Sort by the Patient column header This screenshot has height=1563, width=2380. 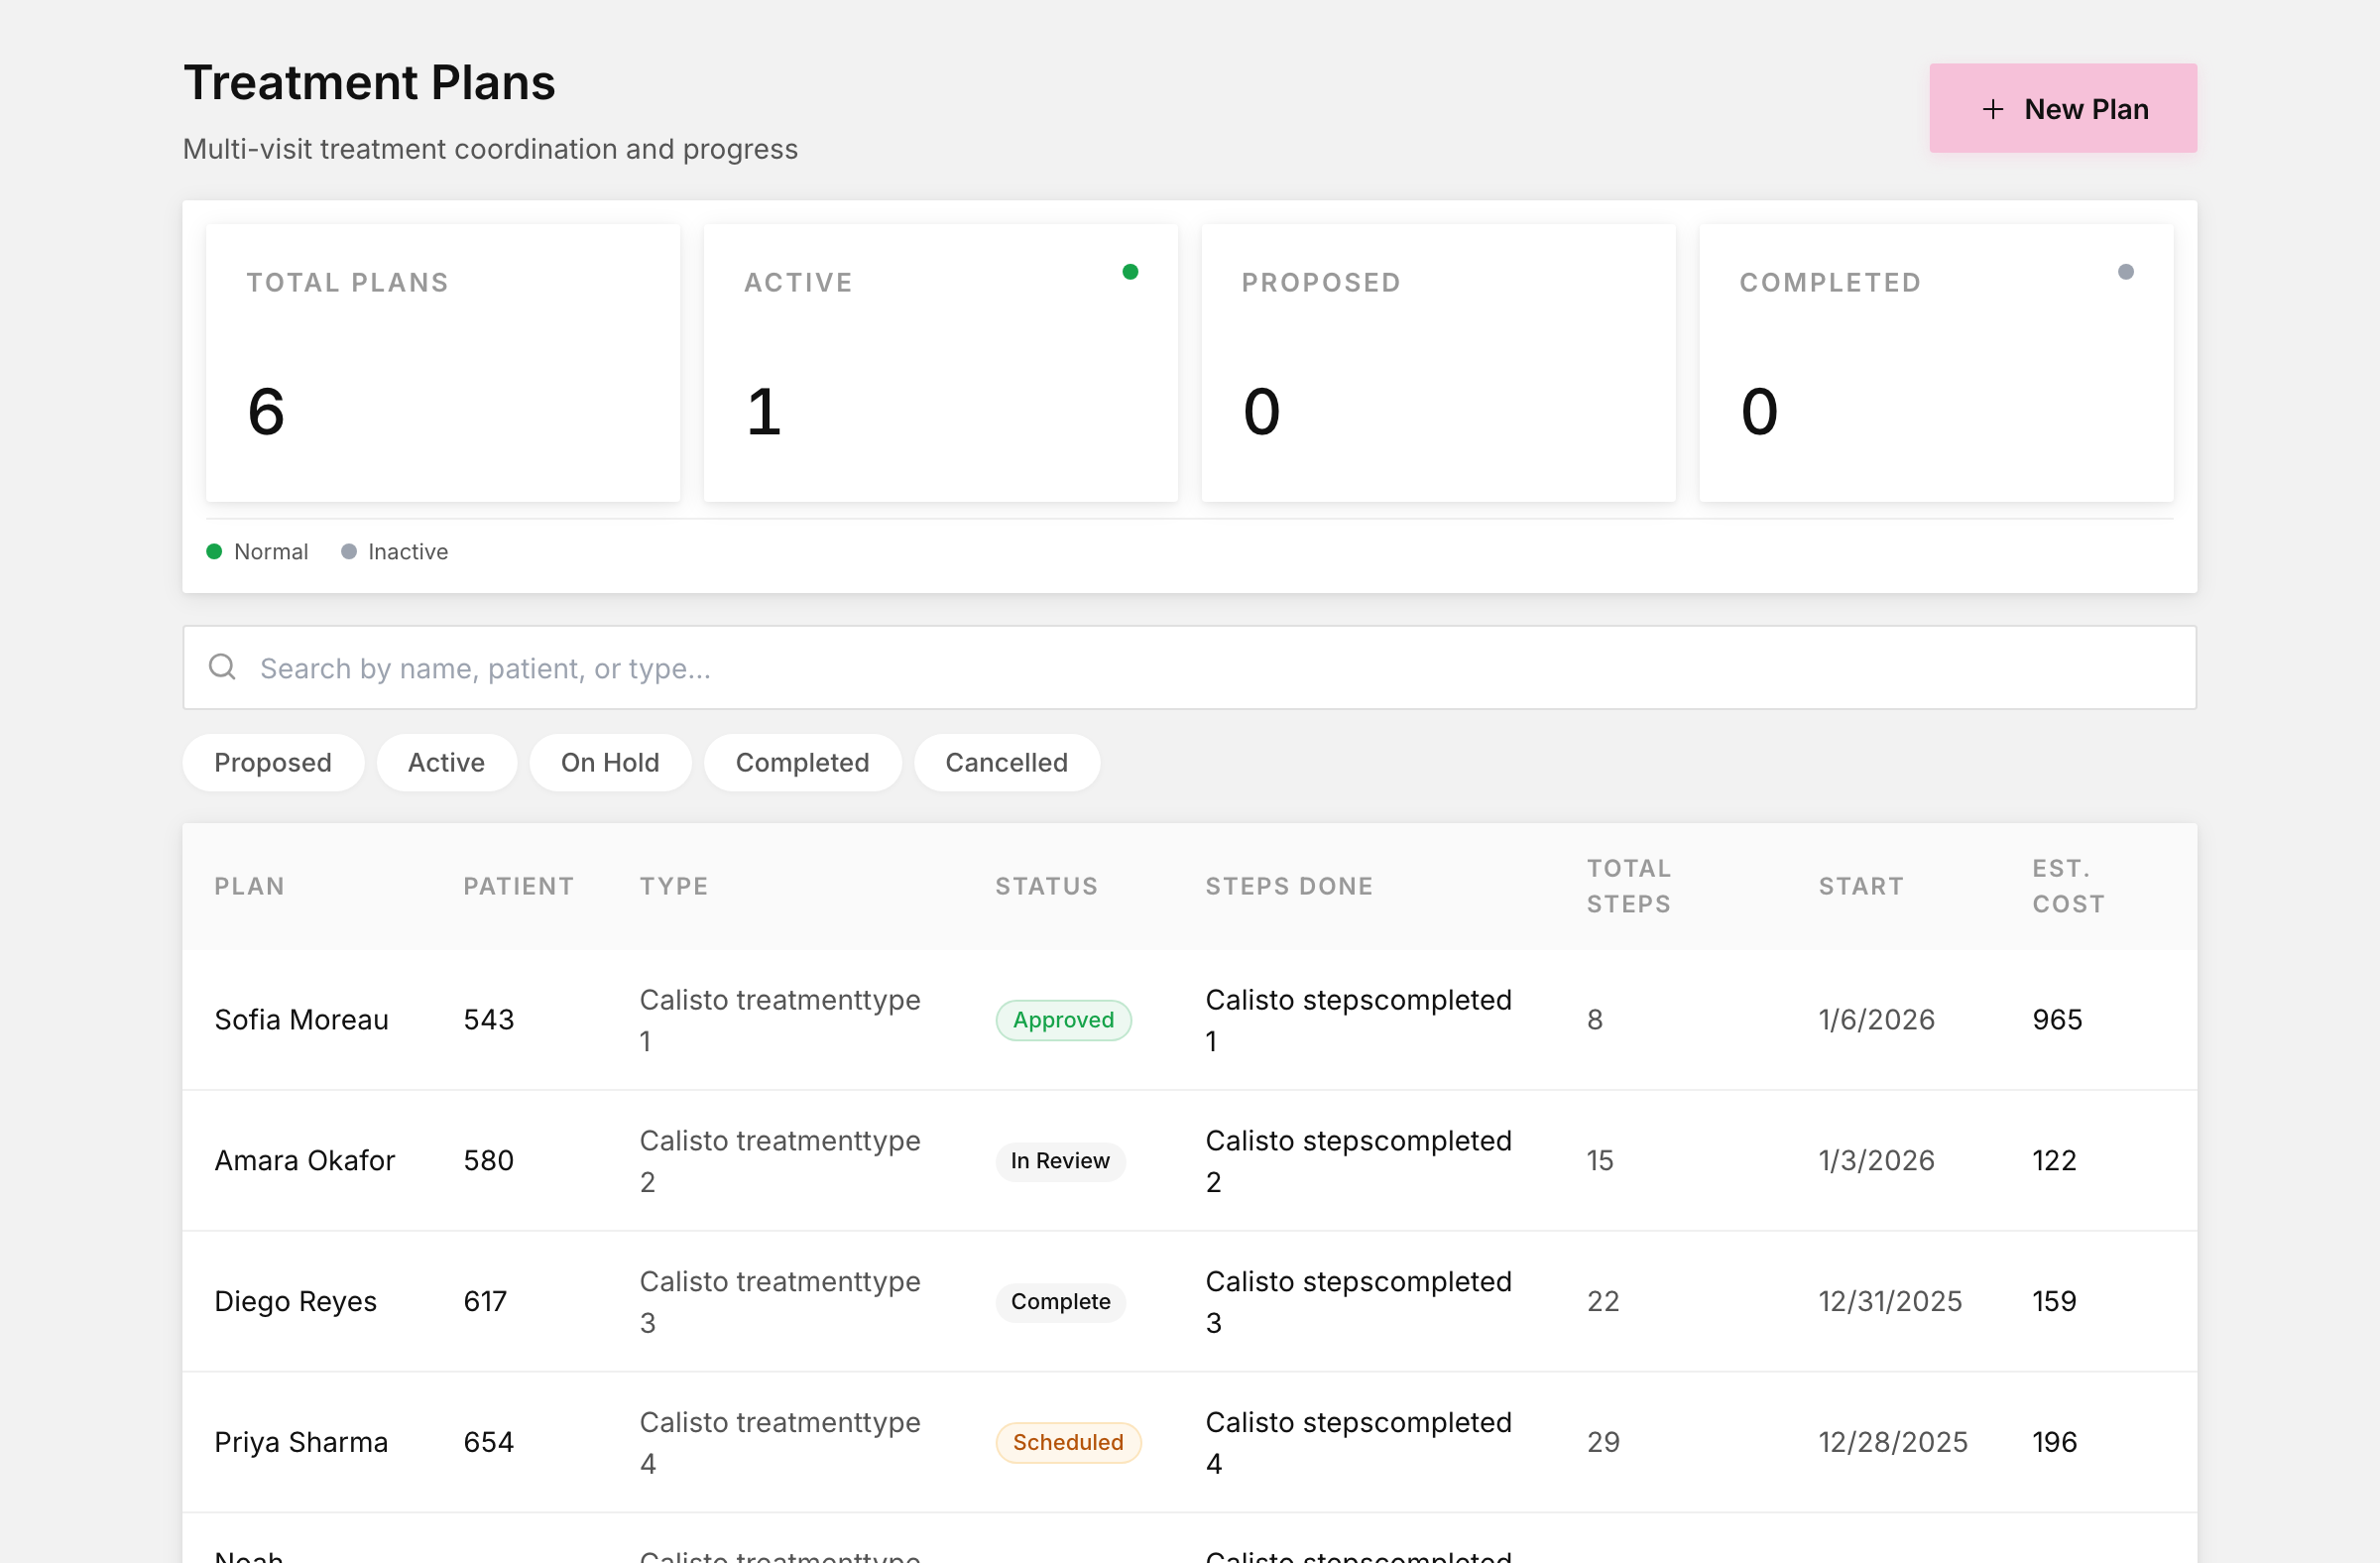[x=518, y=886]
